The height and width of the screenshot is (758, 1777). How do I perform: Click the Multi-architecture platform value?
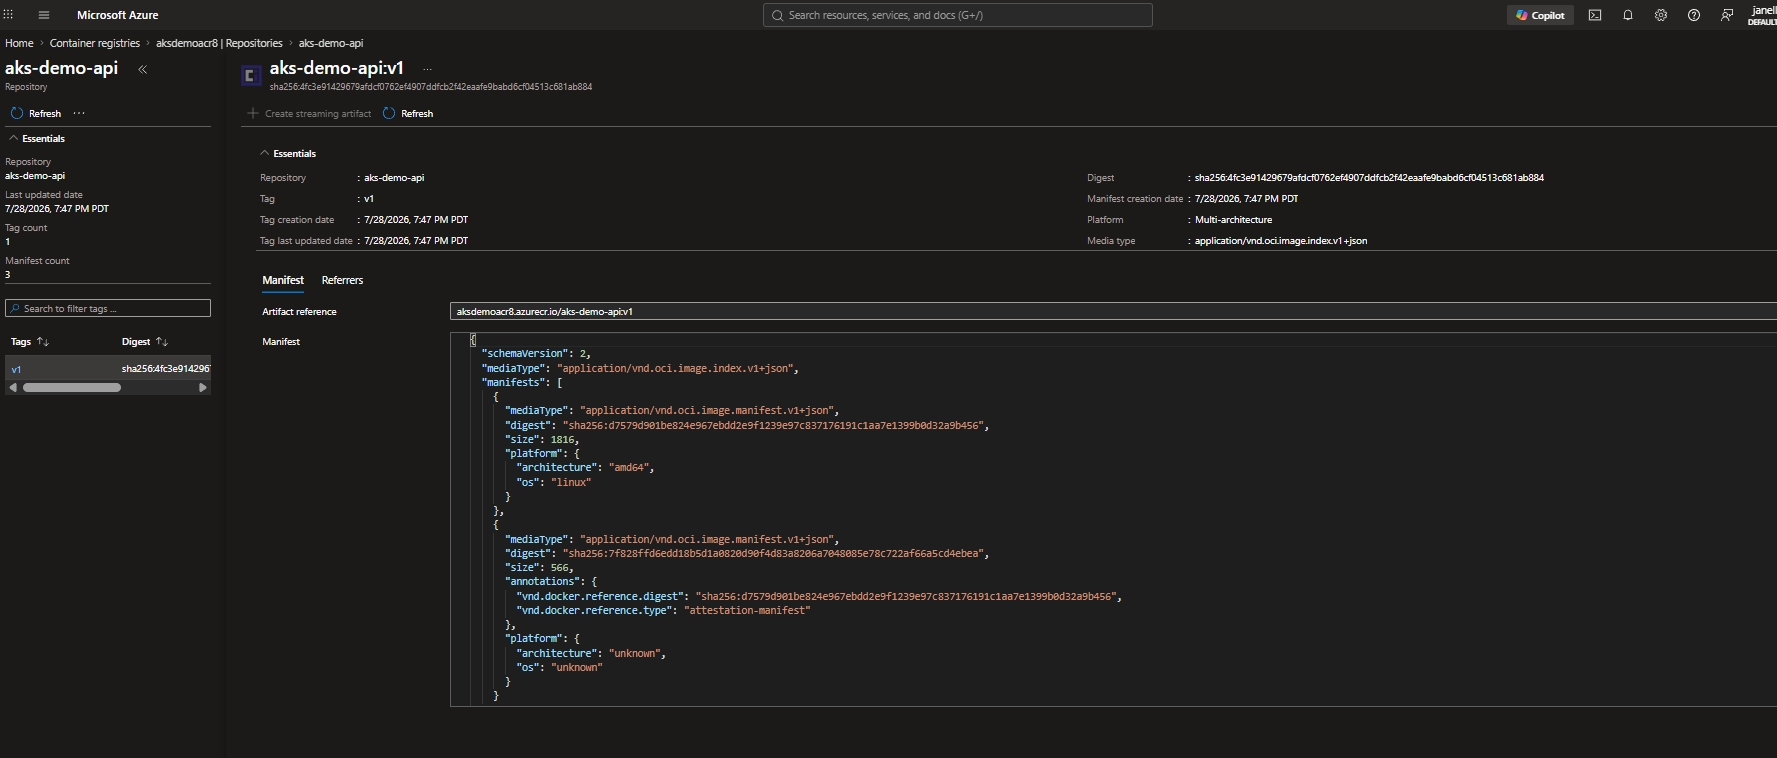tap(1233, 220)
